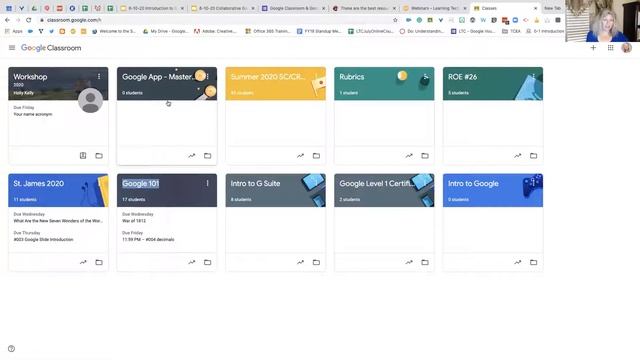Open the Google App - Master class

click(157, 77)
